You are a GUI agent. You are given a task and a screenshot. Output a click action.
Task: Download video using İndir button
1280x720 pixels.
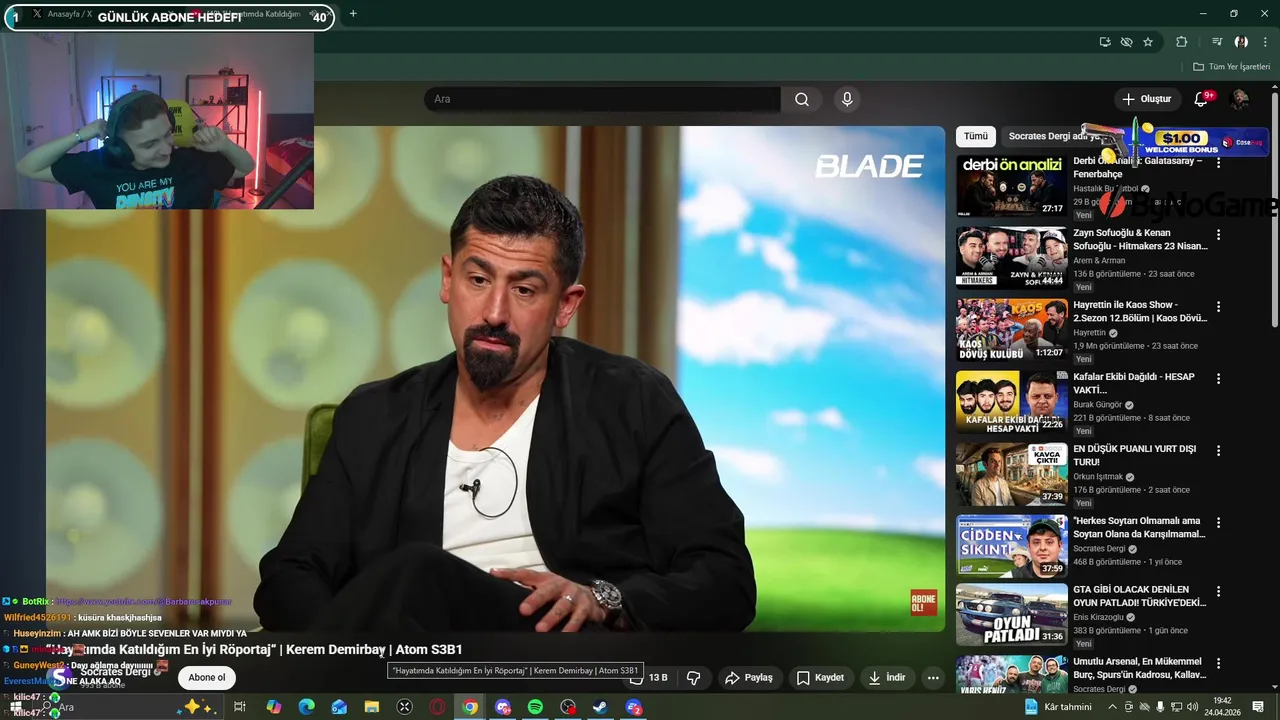tap(887, 678)
